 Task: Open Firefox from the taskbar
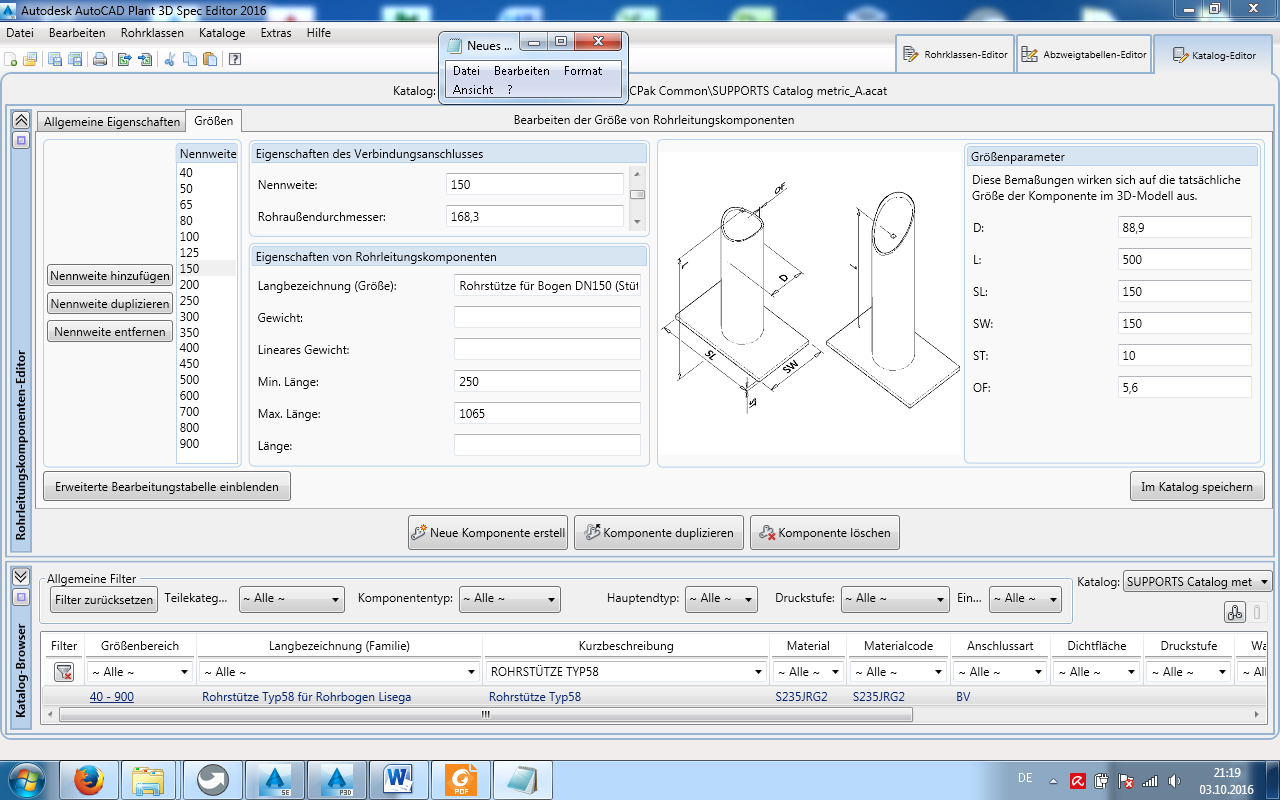89,780
